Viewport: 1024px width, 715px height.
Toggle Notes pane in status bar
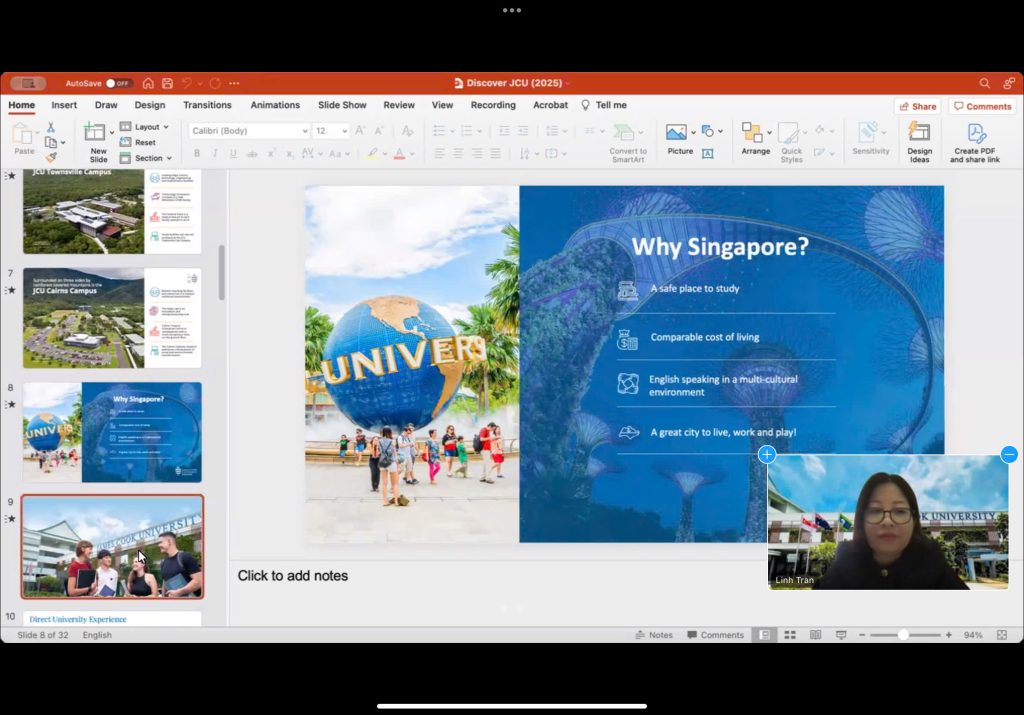(x=654, y=635)
